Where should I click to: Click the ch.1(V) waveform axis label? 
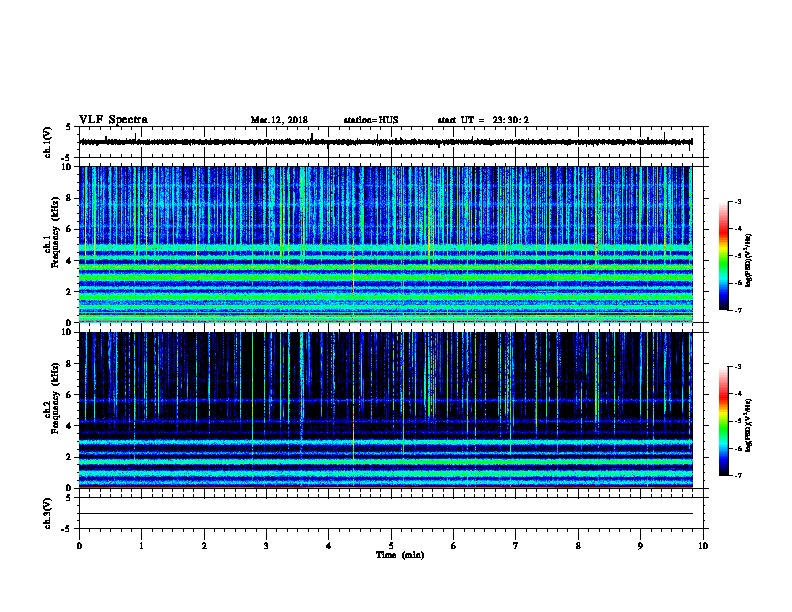coord(47,142)
